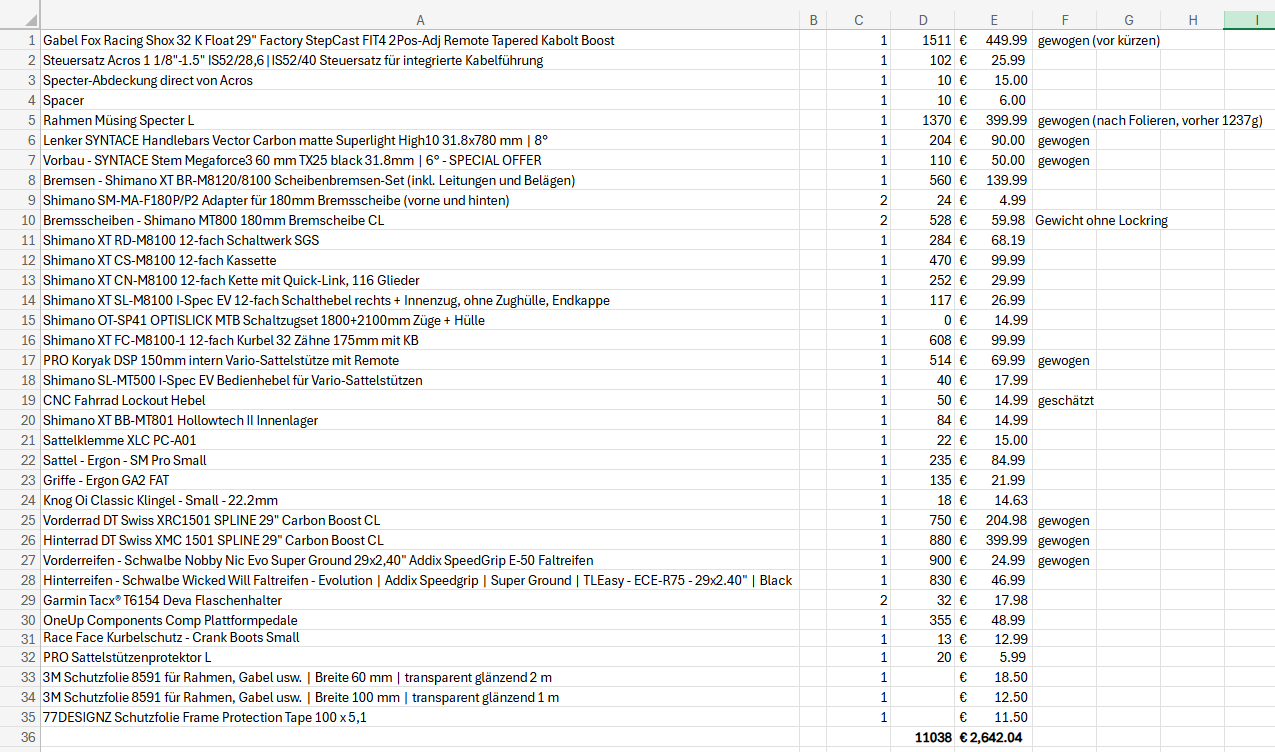Screen dimensions: 1275x752
Task: Select row 5 header
Action: pyautogui.click(x=20, y=120)
